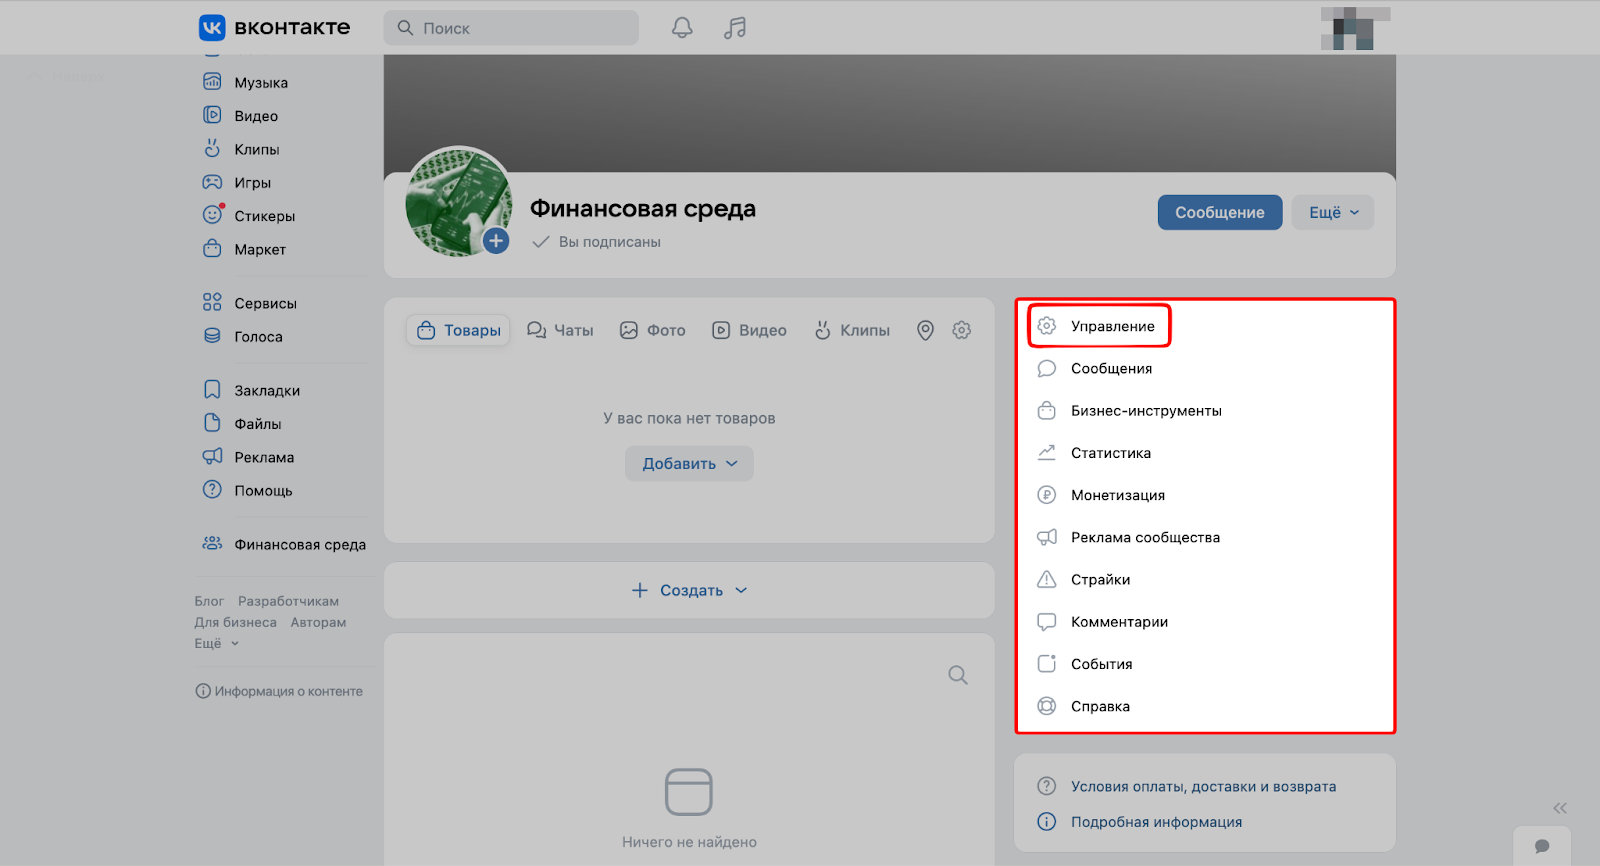This screenshot has height=866, width=1600.
Task: Switch to the Чаты tab
Action: coord(561,330)
